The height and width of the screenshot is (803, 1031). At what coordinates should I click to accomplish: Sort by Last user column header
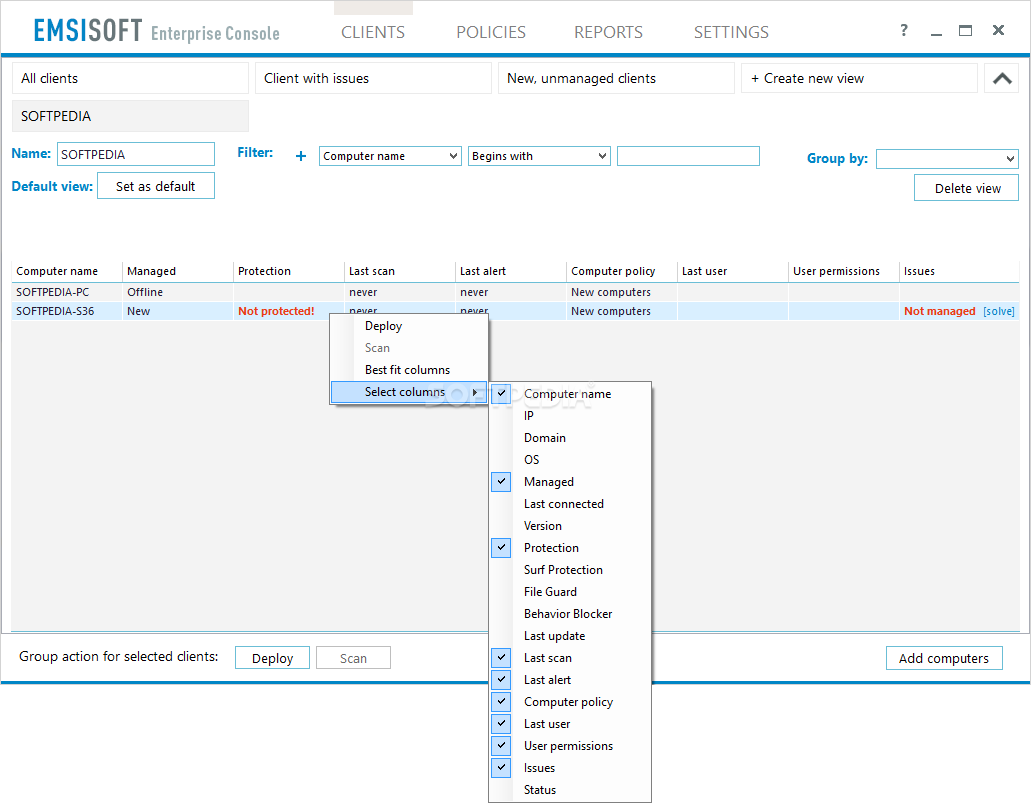tap(732, 271)
